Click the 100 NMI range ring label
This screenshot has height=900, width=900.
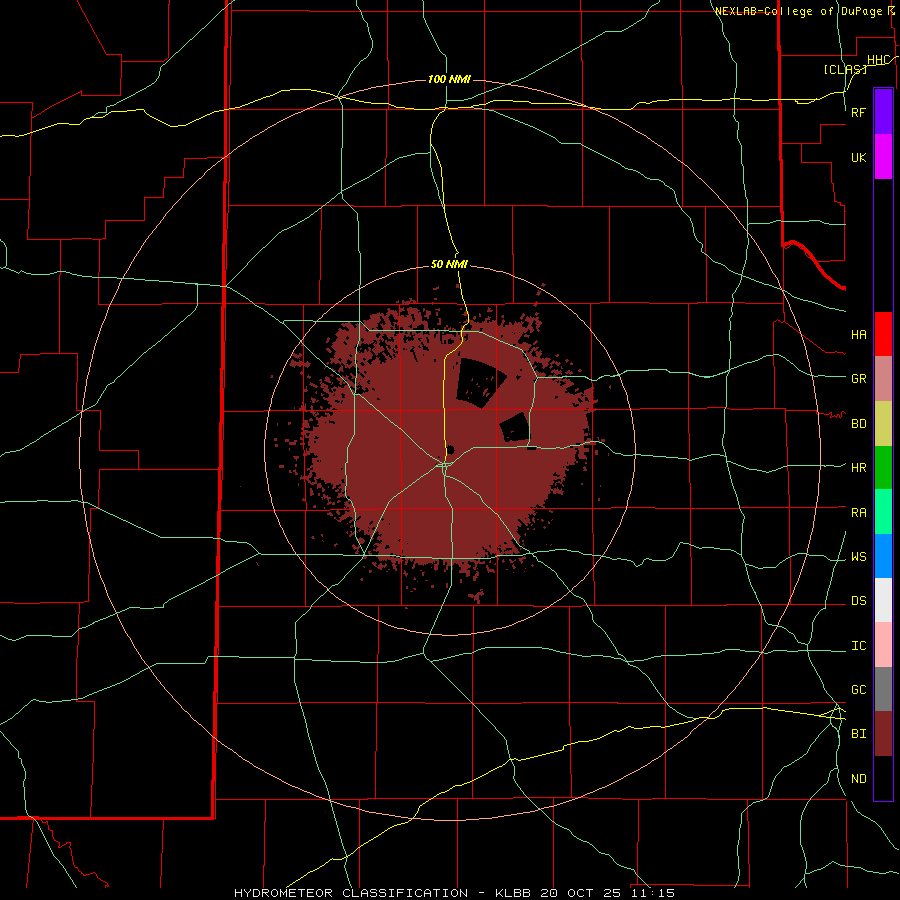tap(449, 79)
